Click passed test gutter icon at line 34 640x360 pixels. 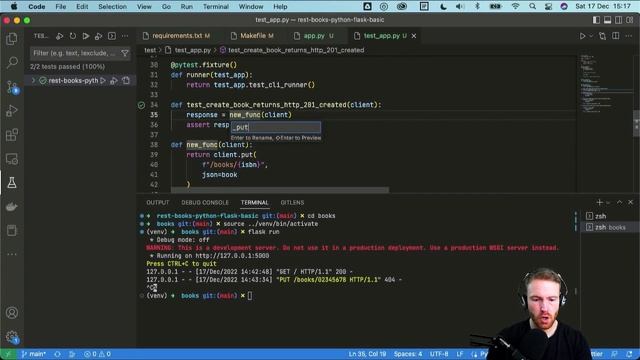(141, 105)
